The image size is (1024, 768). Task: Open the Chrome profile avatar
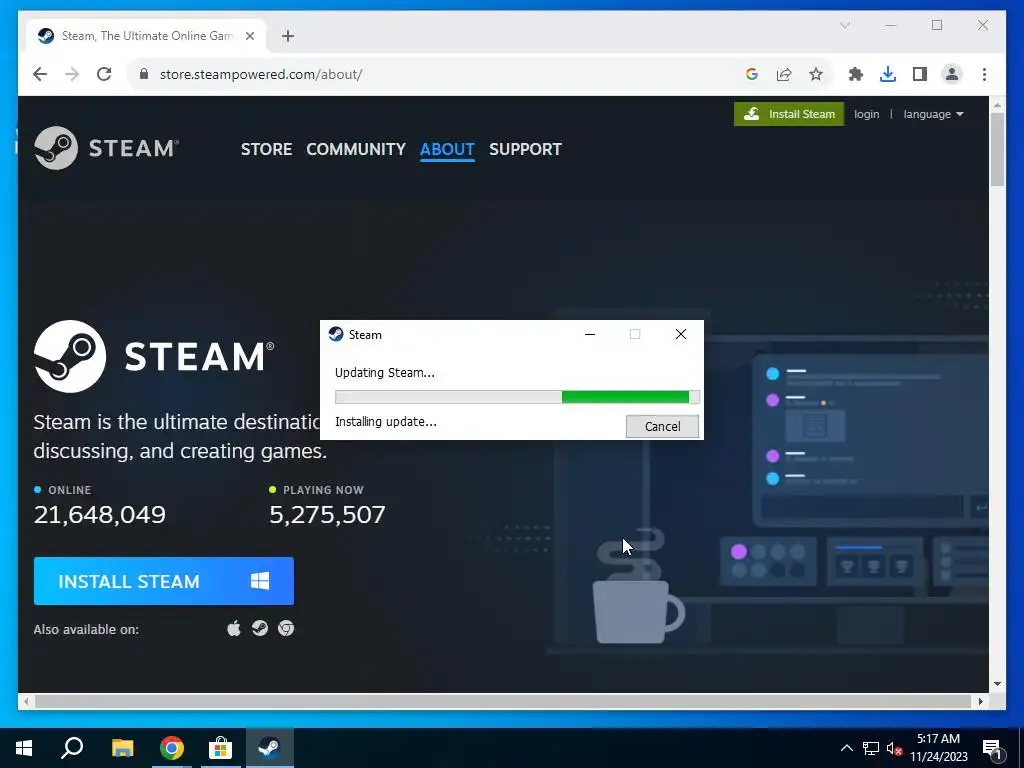click(952, 74)
